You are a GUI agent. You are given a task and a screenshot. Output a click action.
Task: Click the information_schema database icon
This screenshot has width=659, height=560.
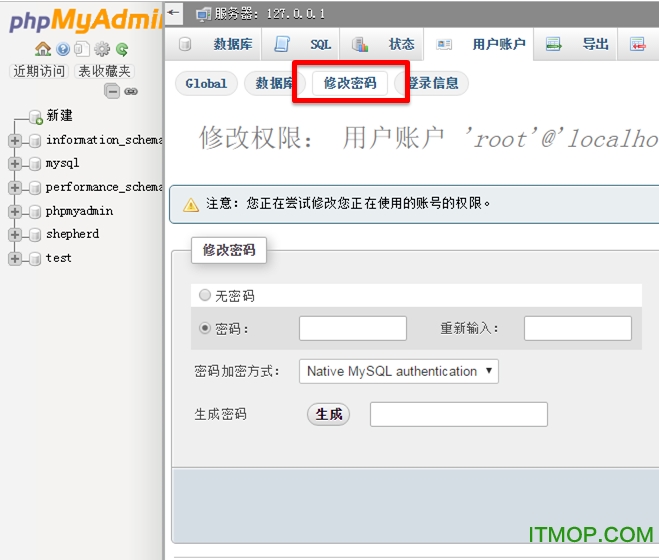[36, 140]
